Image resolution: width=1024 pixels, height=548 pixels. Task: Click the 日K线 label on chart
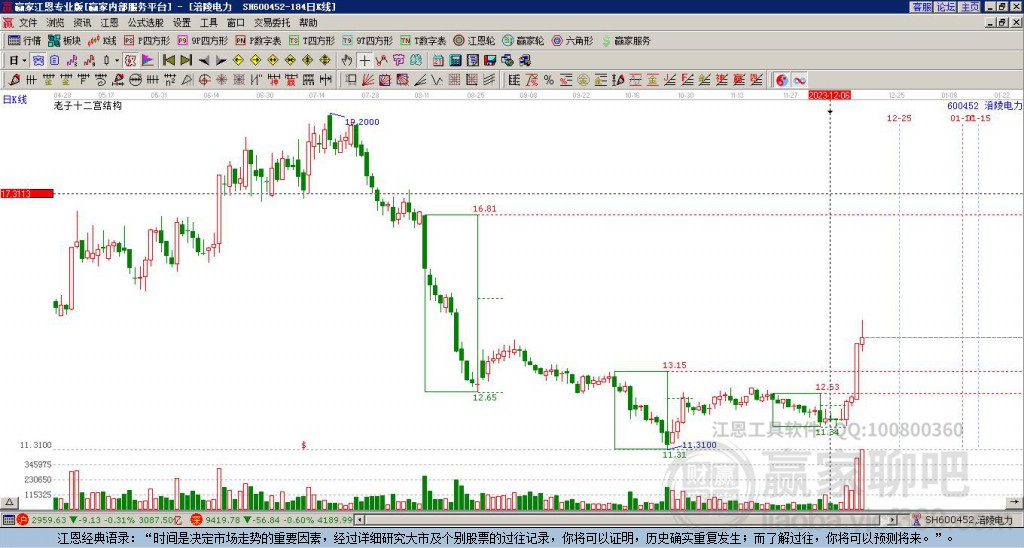click(x=15, y=100)
